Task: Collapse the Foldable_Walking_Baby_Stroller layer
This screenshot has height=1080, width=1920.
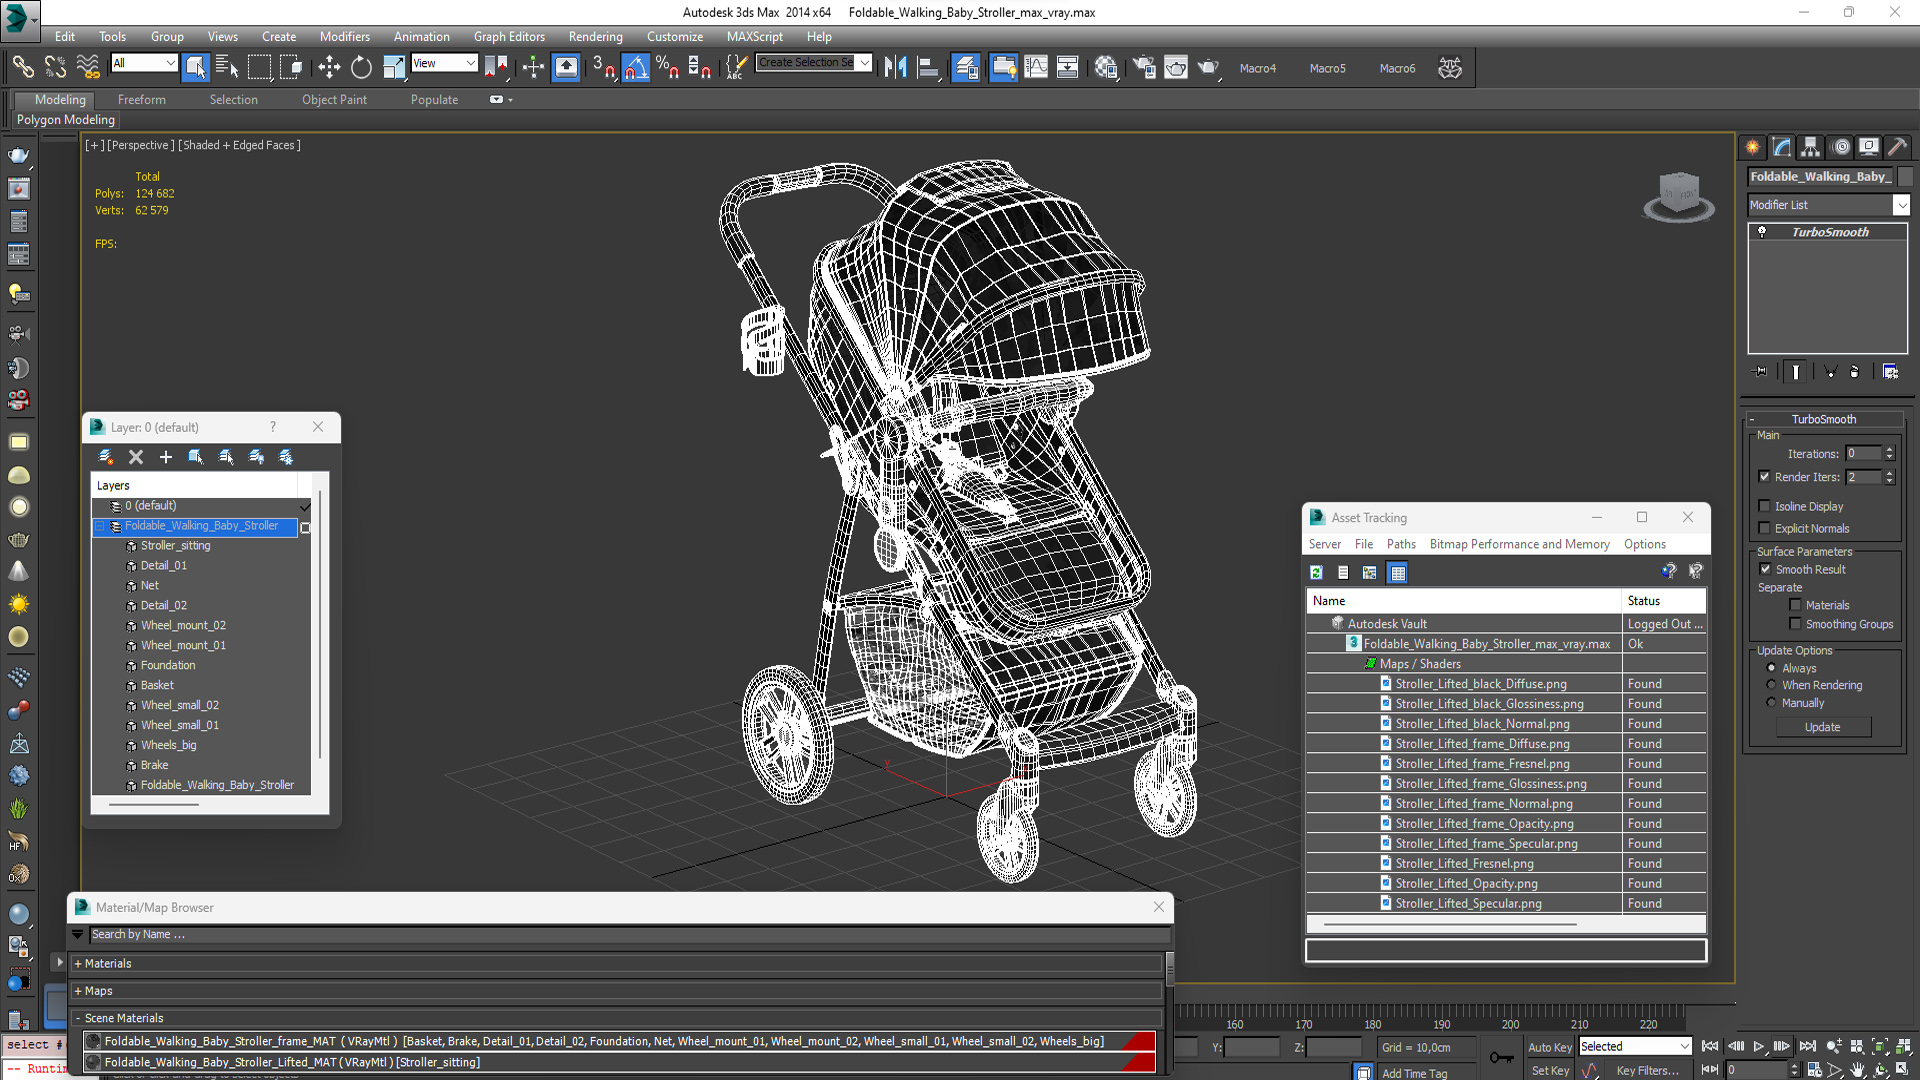Action: (100, 526)
